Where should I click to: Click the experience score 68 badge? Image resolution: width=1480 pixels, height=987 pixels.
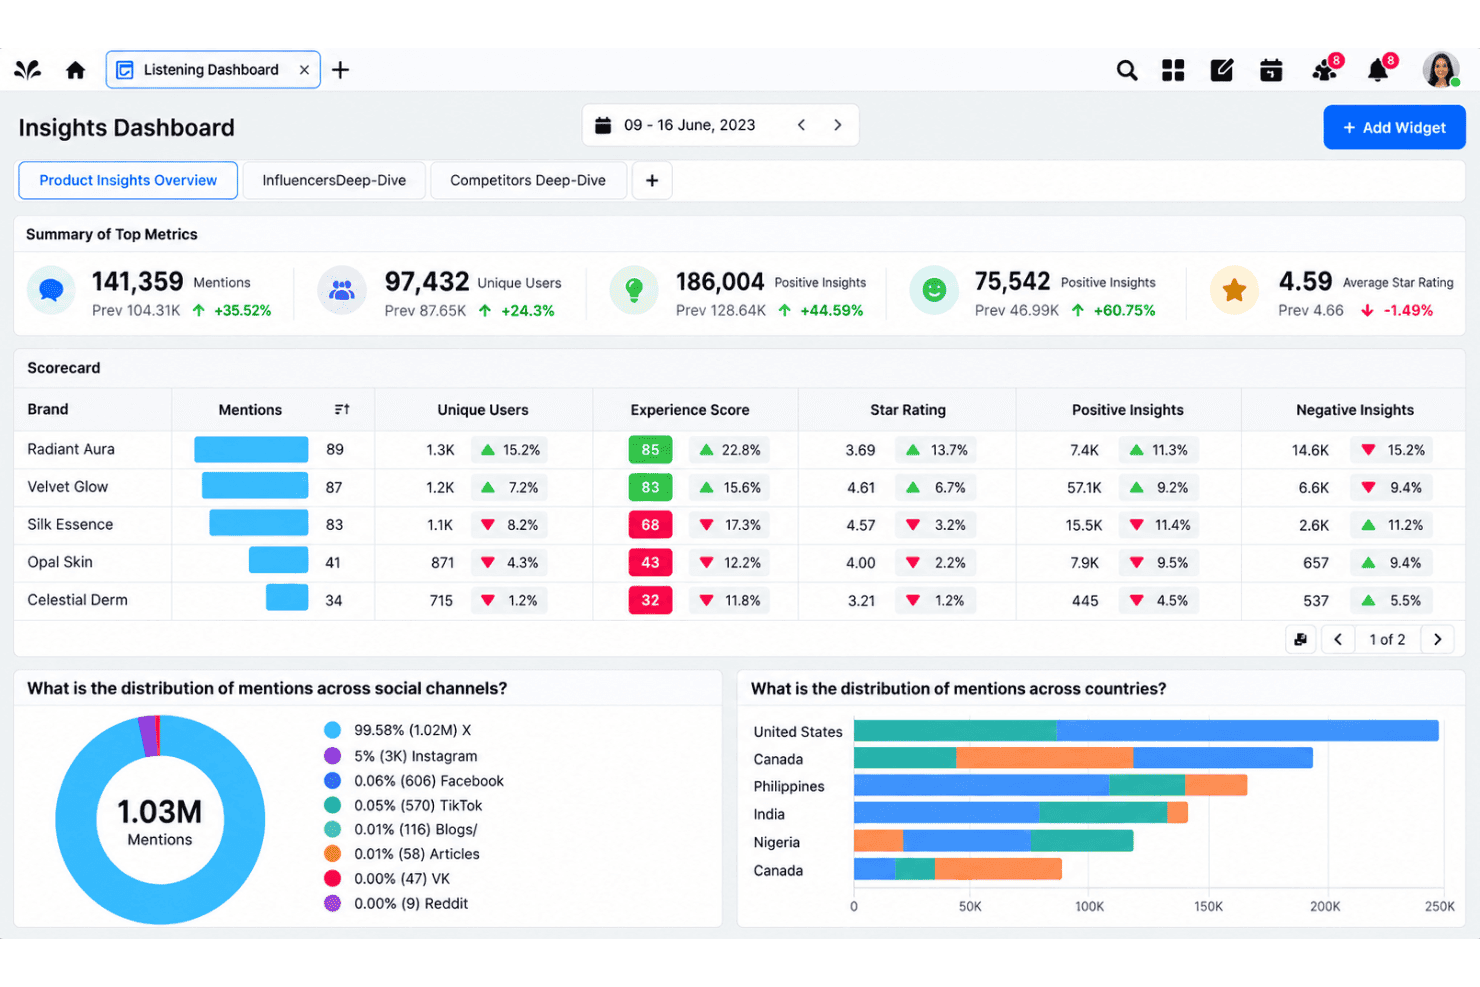(650, 525)
